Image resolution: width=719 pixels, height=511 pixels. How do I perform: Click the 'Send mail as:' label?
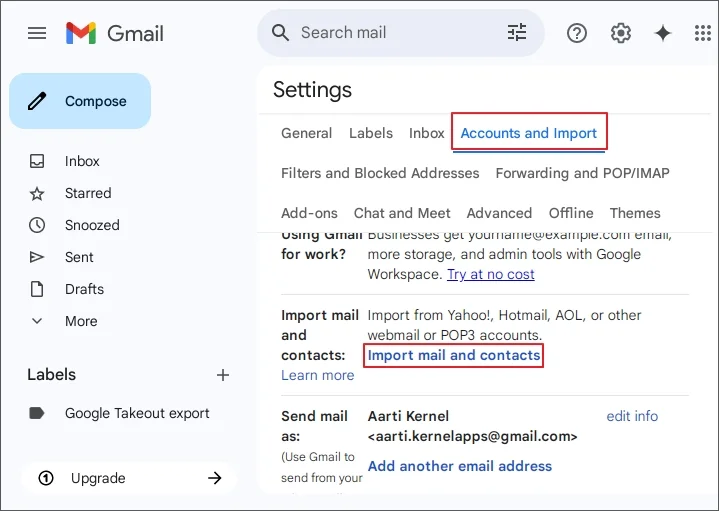[x=314, y=426]
